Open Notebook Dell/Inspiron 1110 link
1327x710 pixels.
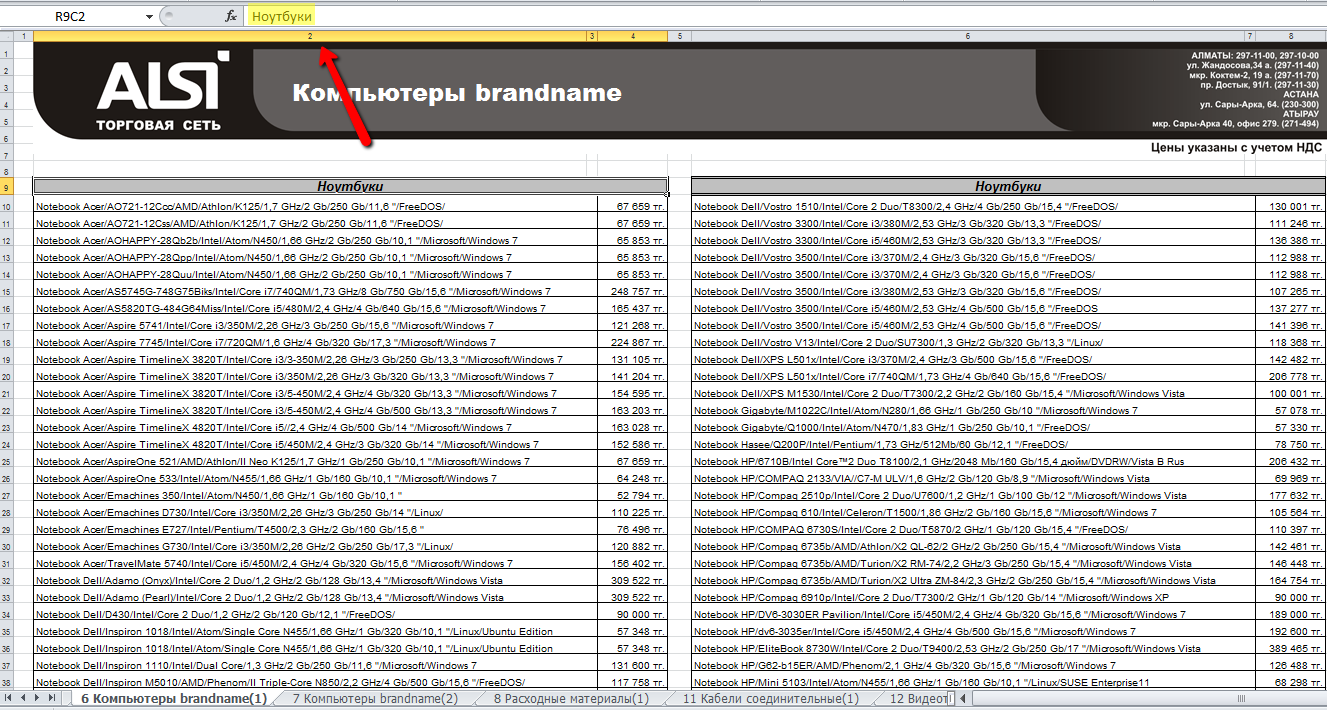256,665
